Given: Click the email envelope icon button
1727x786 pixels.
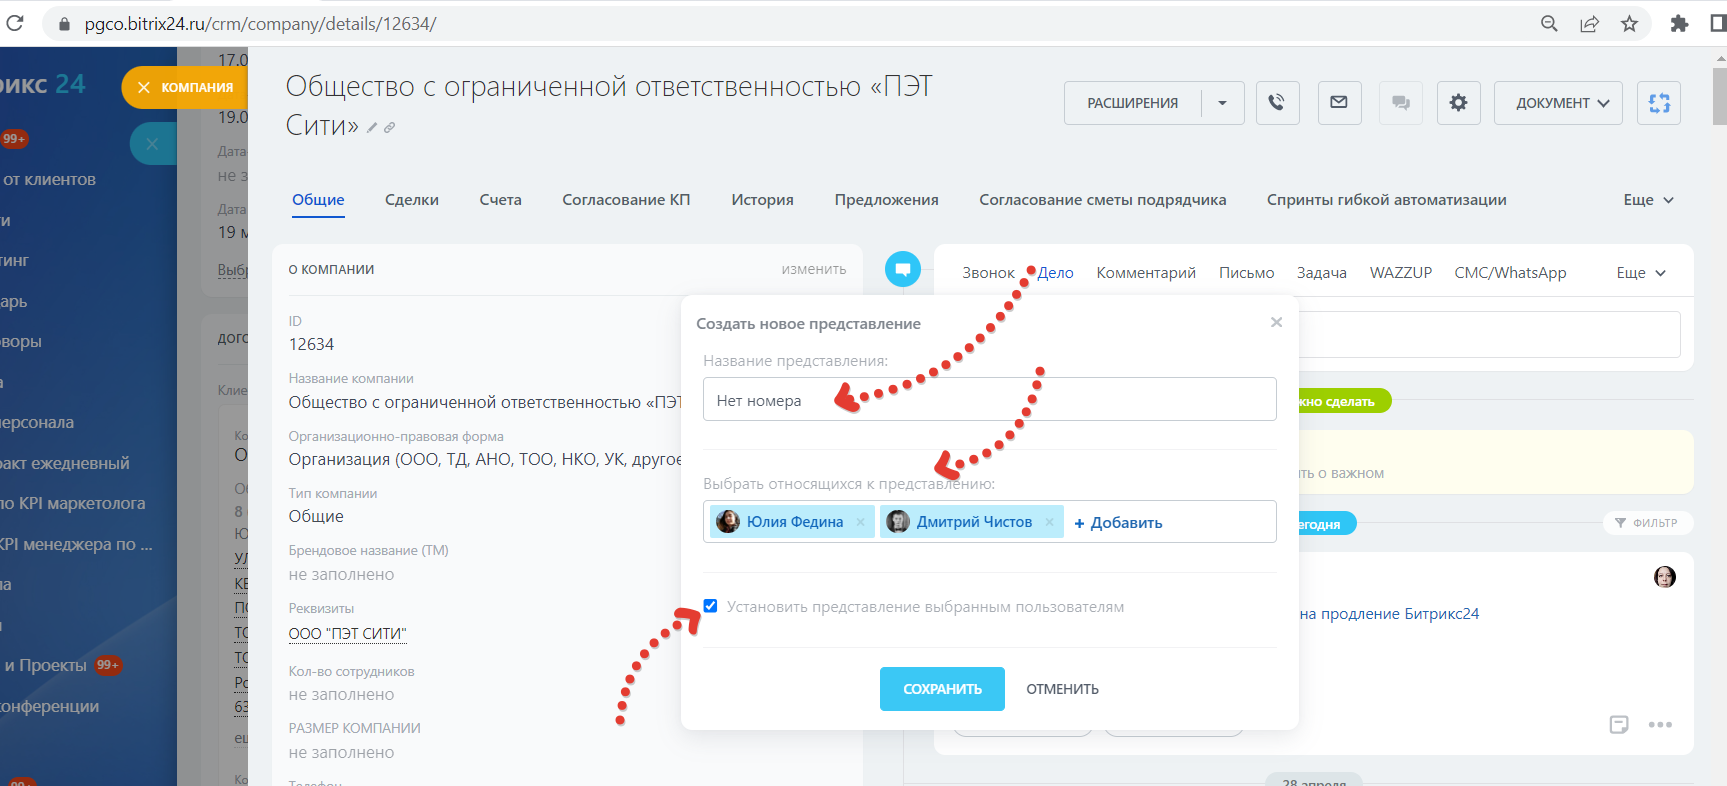Looking at the screenshot, I should (1339, 102).
